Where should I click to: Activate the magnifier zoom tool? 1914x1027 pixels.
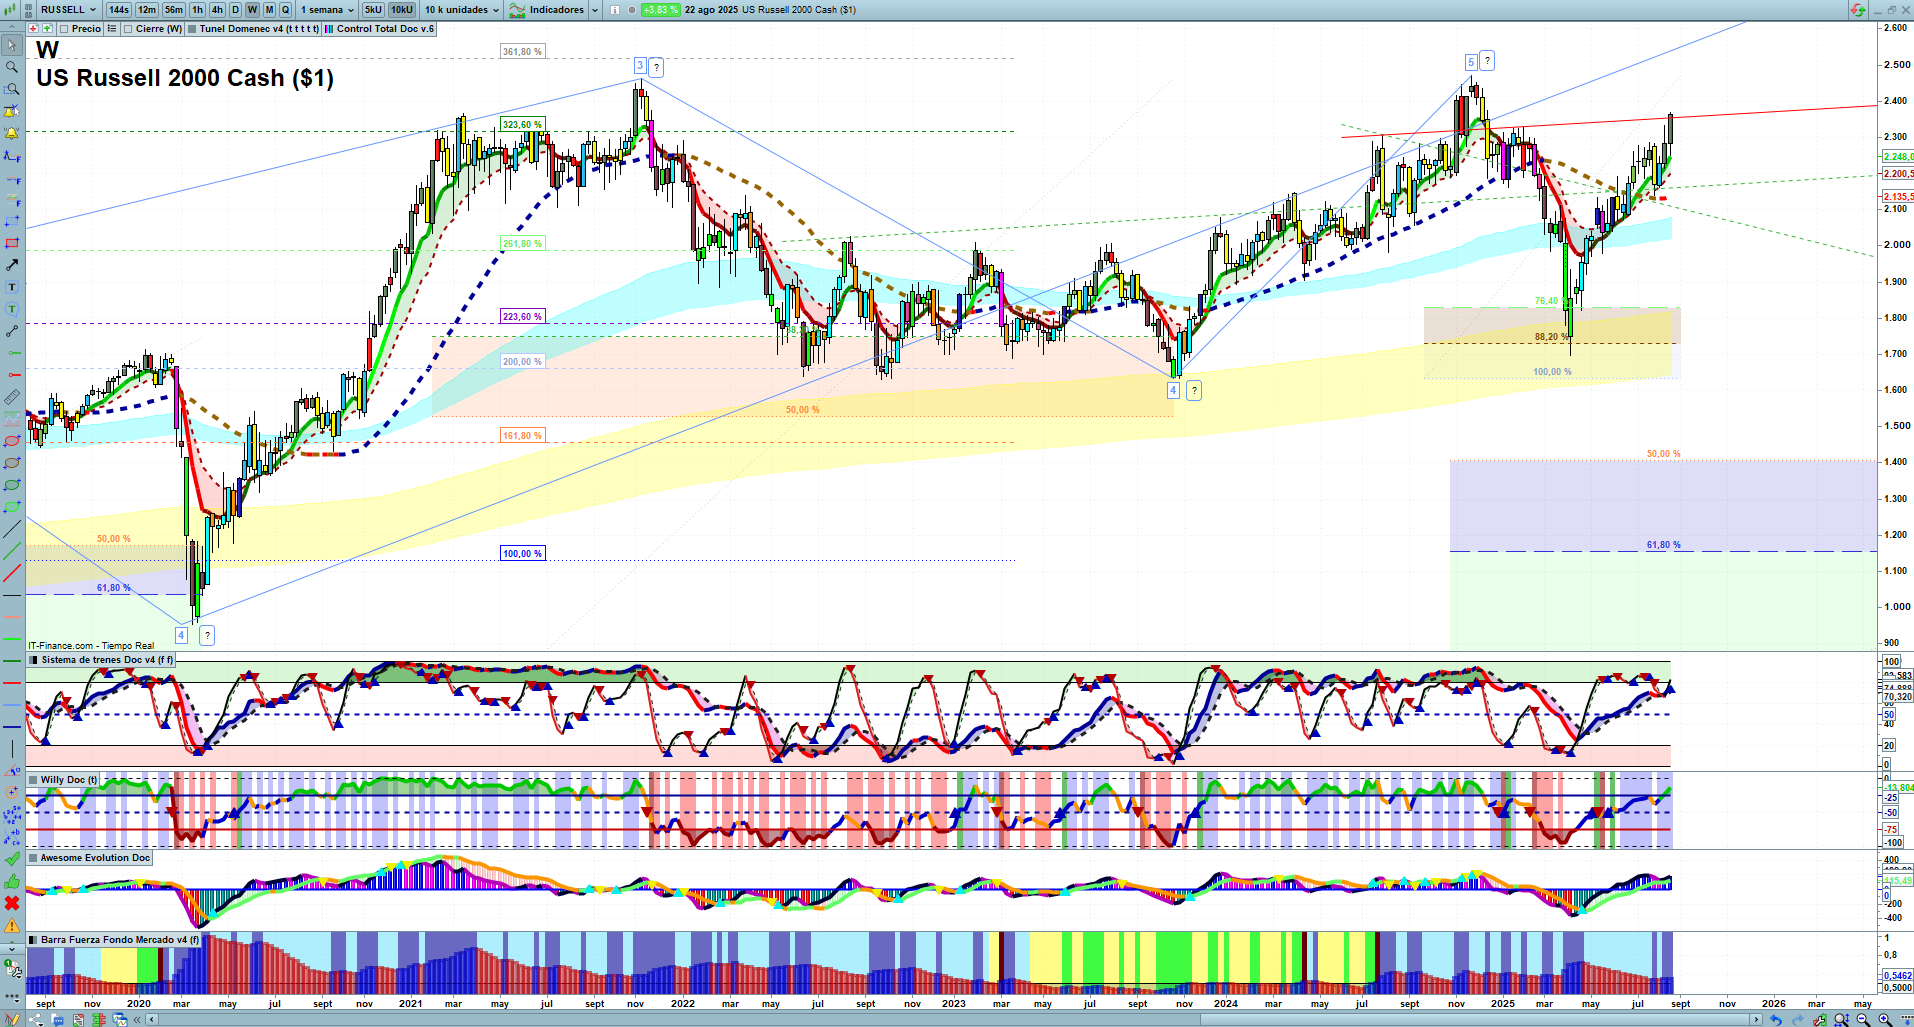click(x=12, y=67)
